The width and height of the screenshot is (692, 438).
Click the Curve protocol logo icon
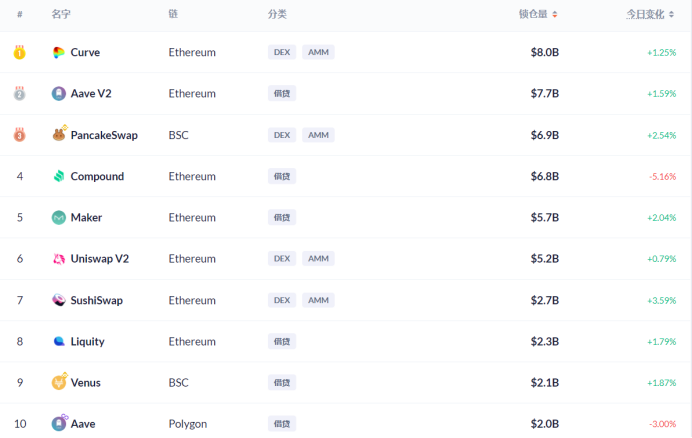coord(59,52)
